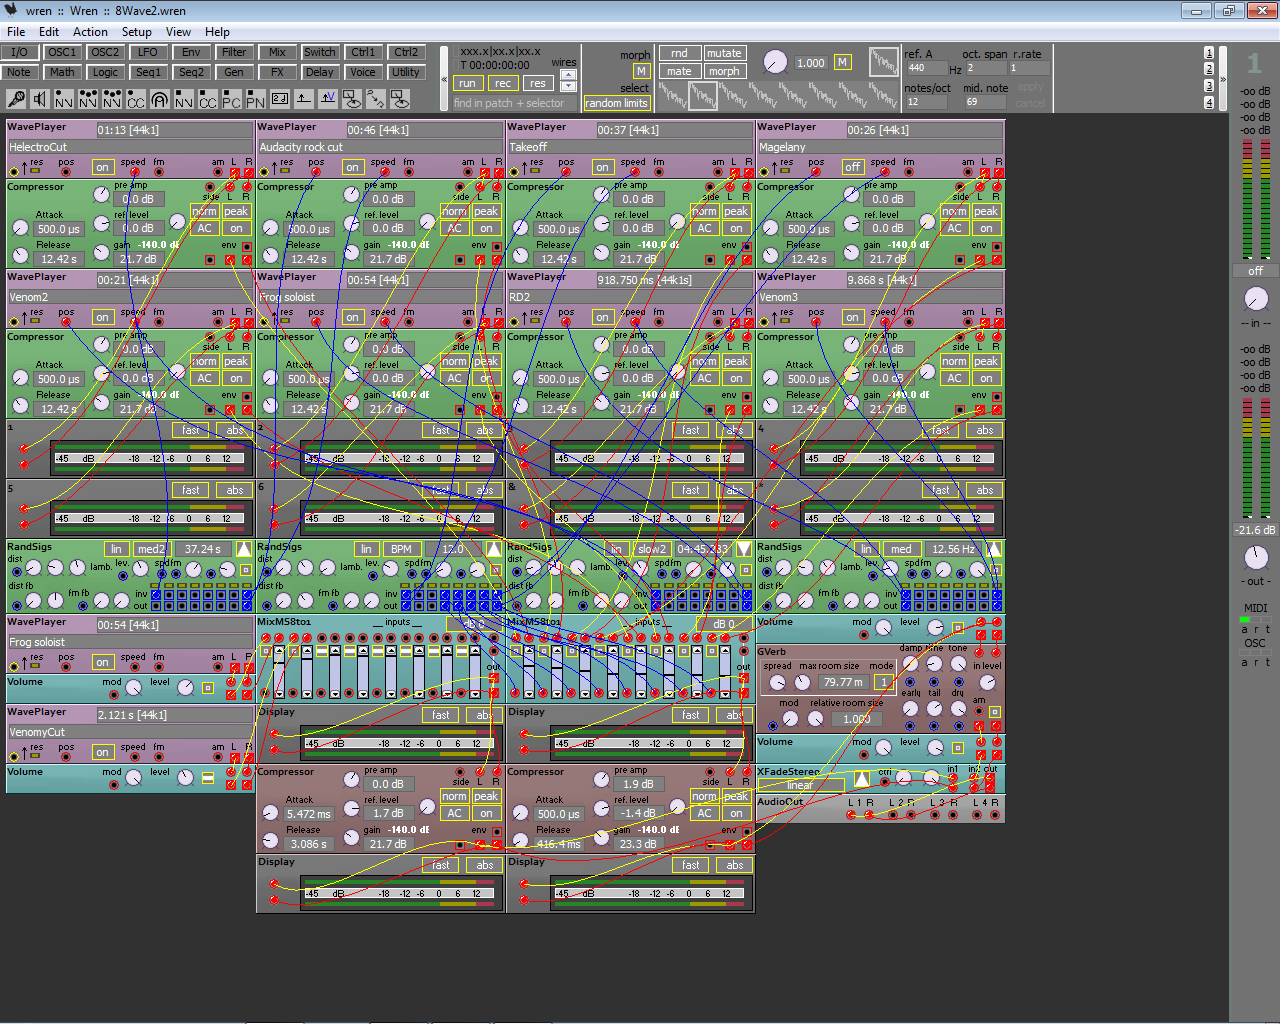Viewport: 1280px width, 1024px height.
Task: Click the microphone audio input icon
Action: point(16,99)
